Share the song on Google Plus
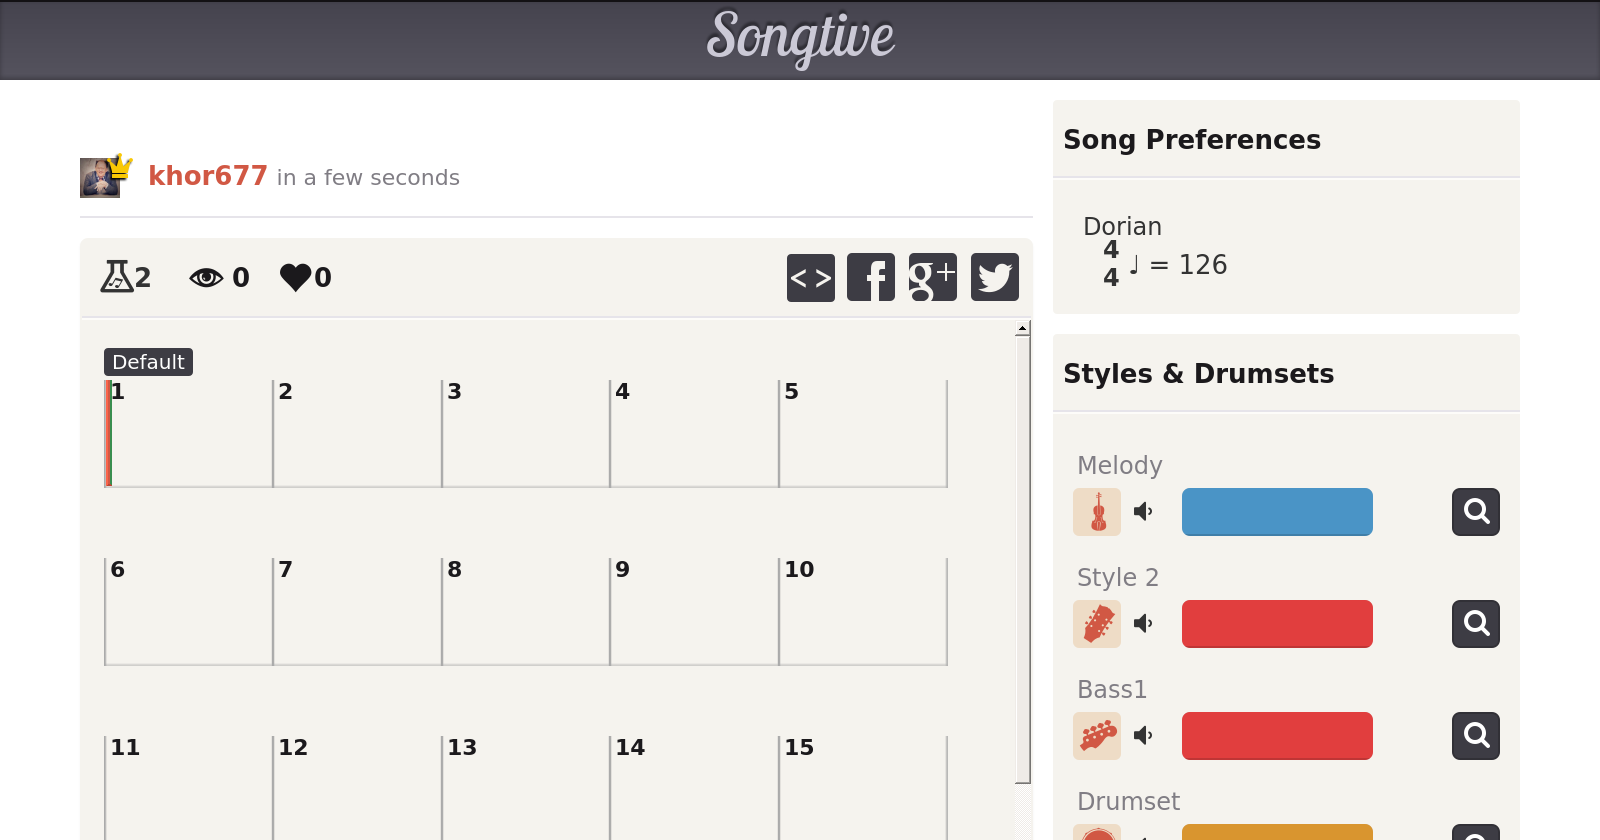 [932, 277]
